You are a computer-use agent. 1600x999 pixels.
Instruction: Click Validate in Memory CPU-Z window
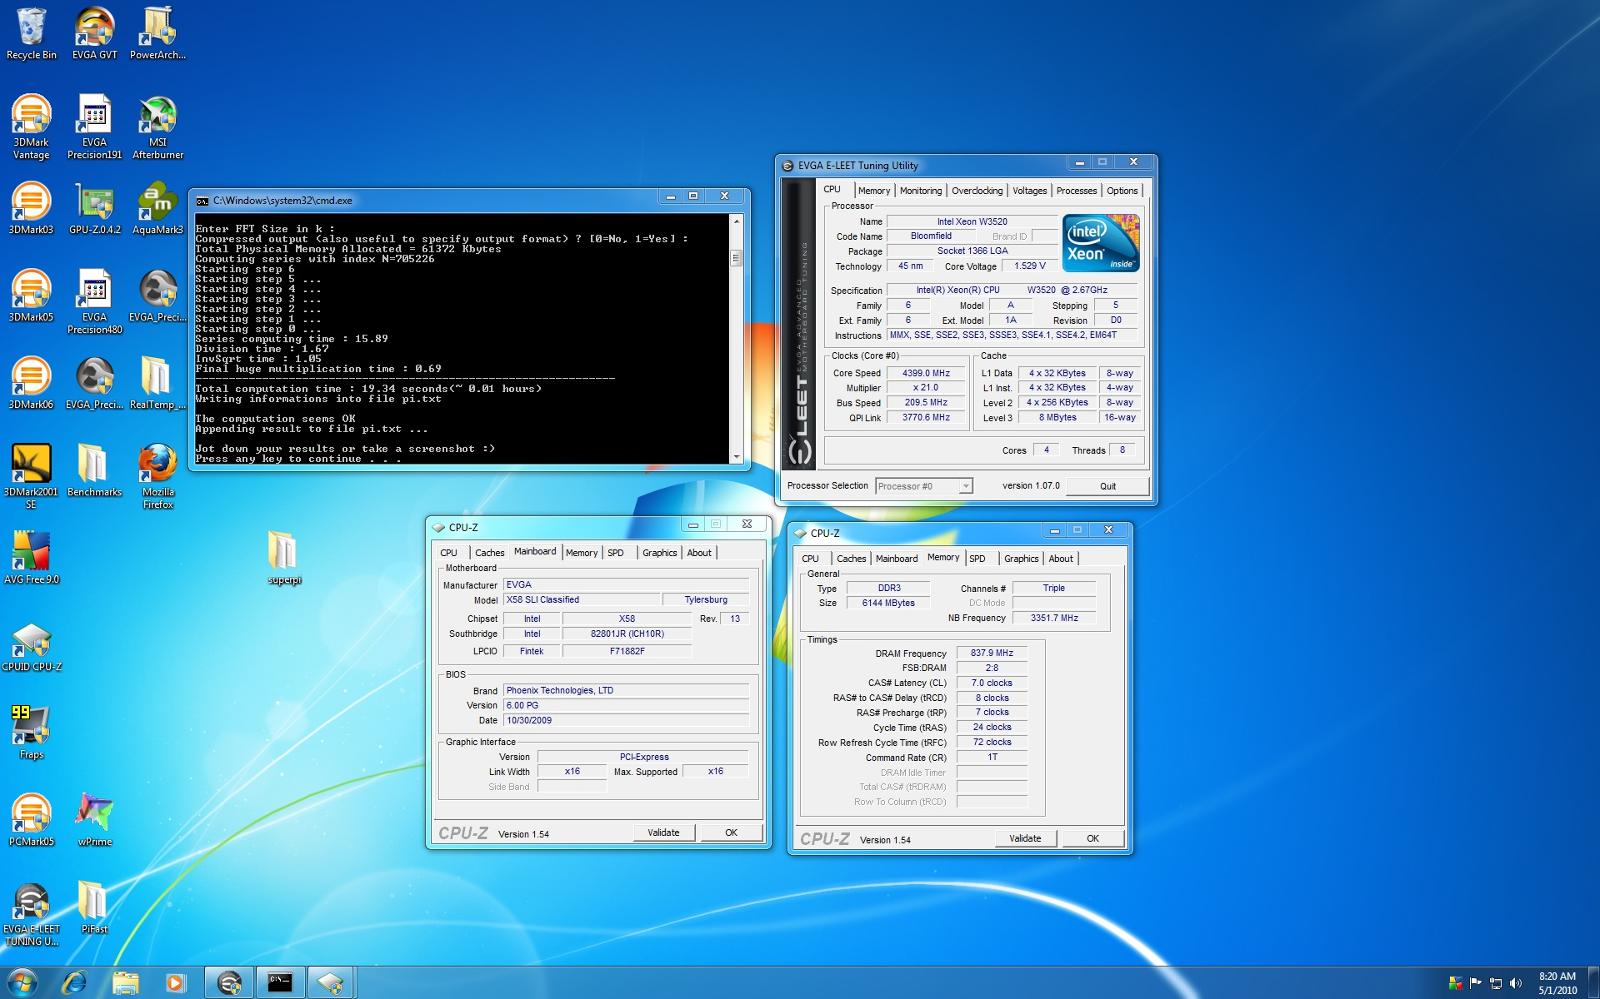tap(1025, 838)
